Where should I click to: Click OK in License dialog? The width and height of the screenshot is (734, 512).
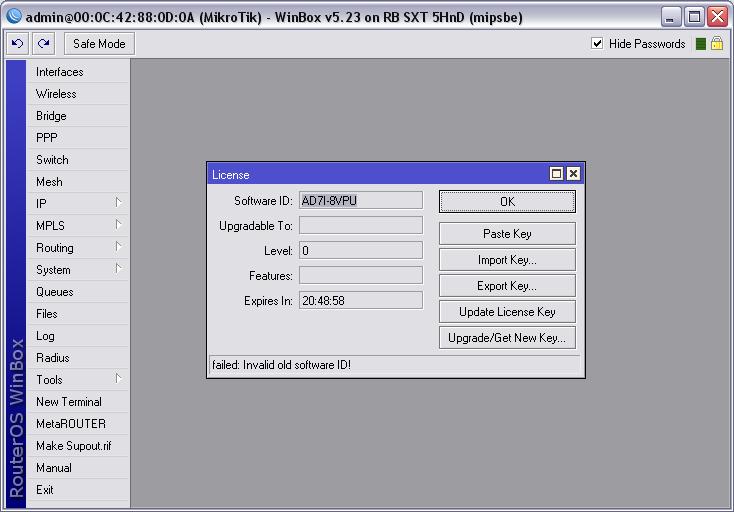(x=507, y=202)
